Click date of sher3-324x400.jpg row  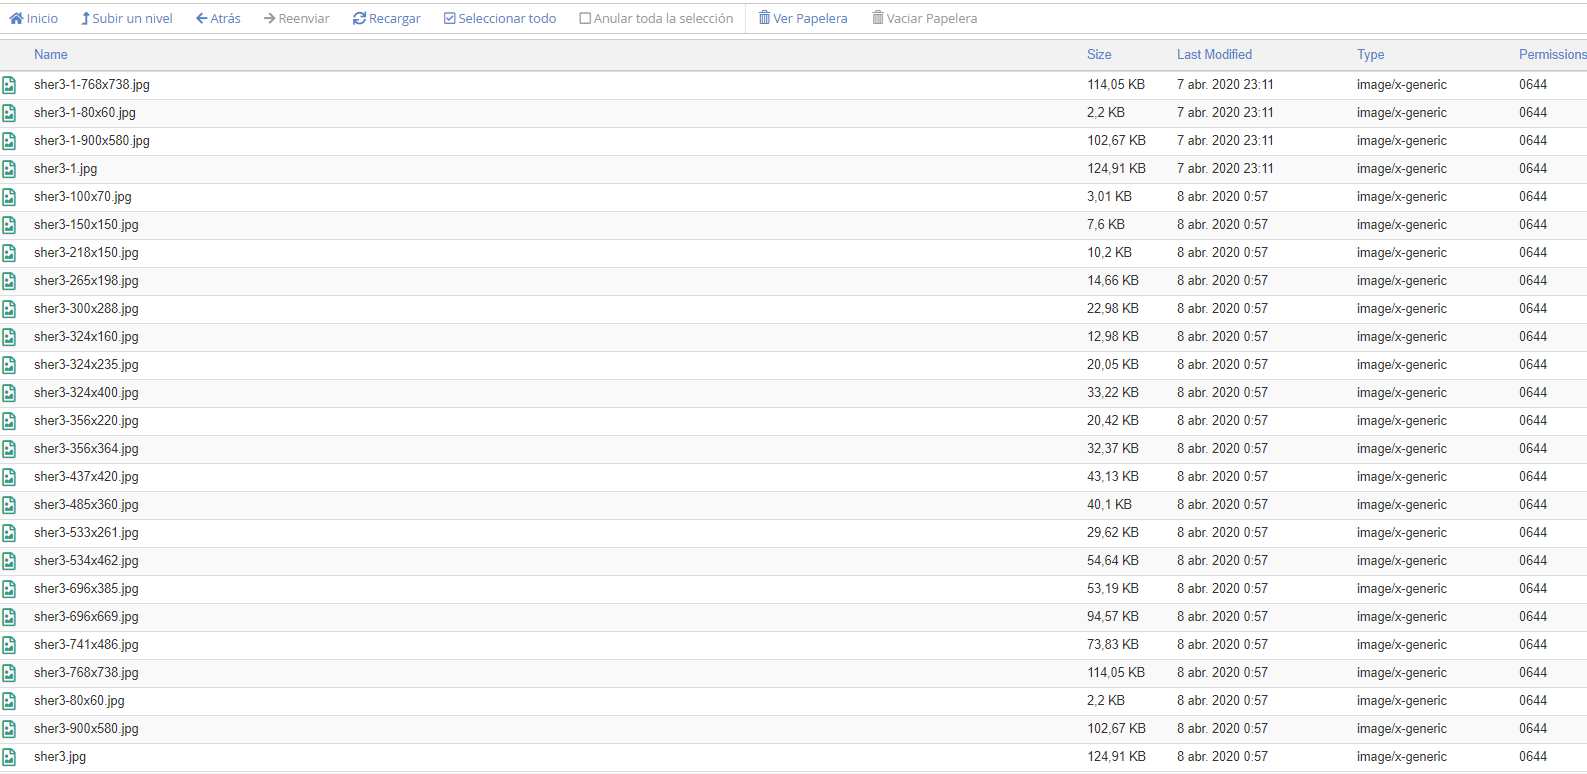pyautogui.click(x=1222, y=393)
